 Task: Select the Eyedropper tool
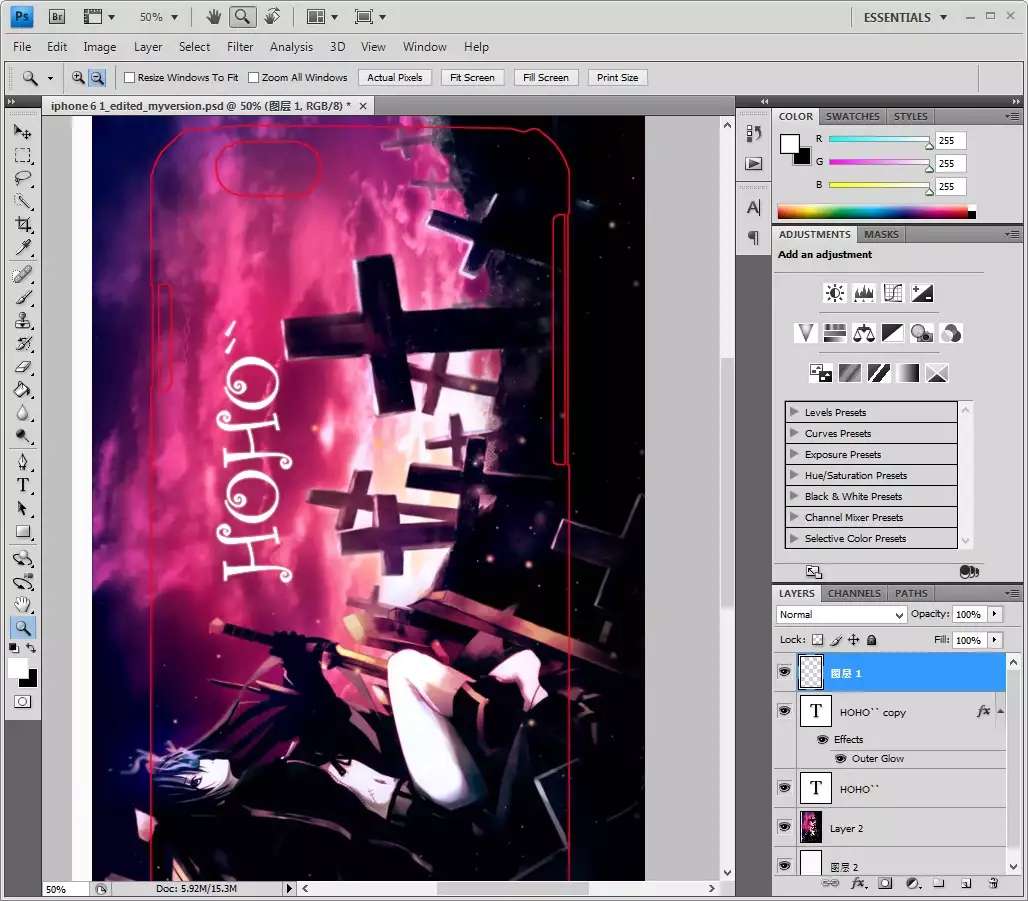coord(23,247)
